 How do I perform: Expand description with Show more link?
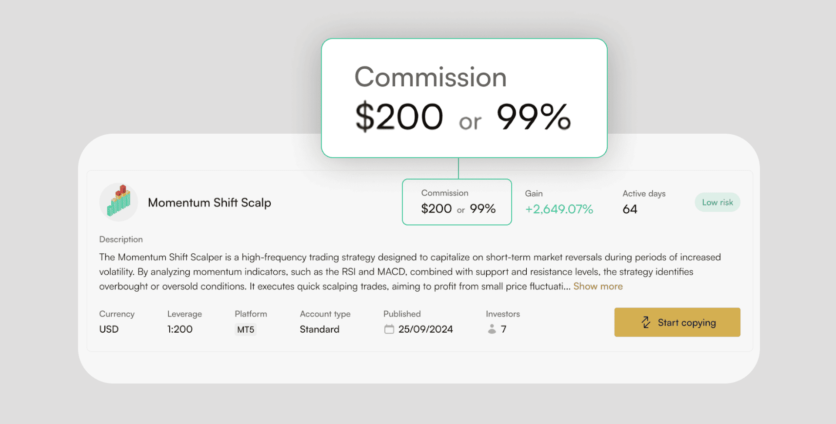[x=597, y=286]
